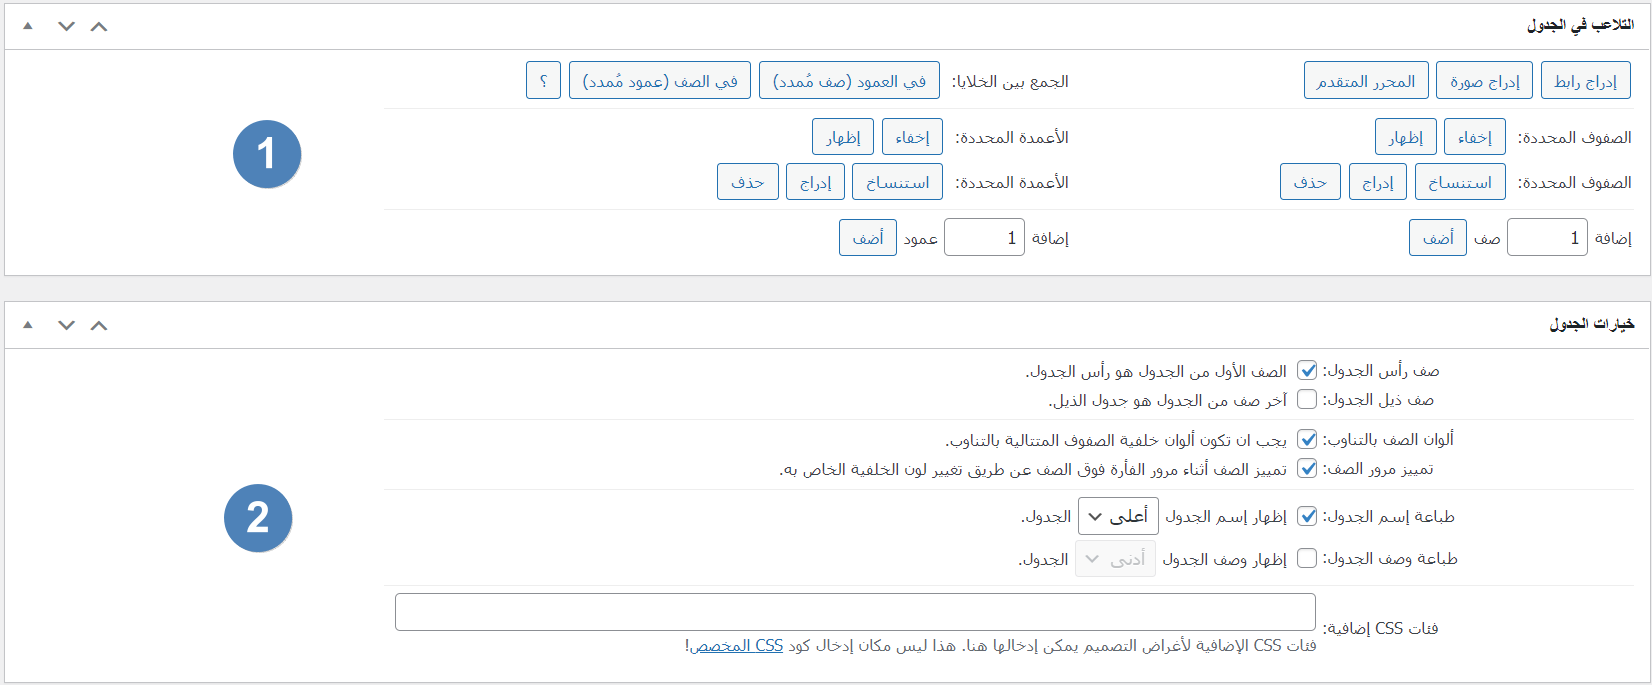The width and height of the screenshot is (1652, 685).
Task: Open the المخصص CSS link
Action: point(736,646)
